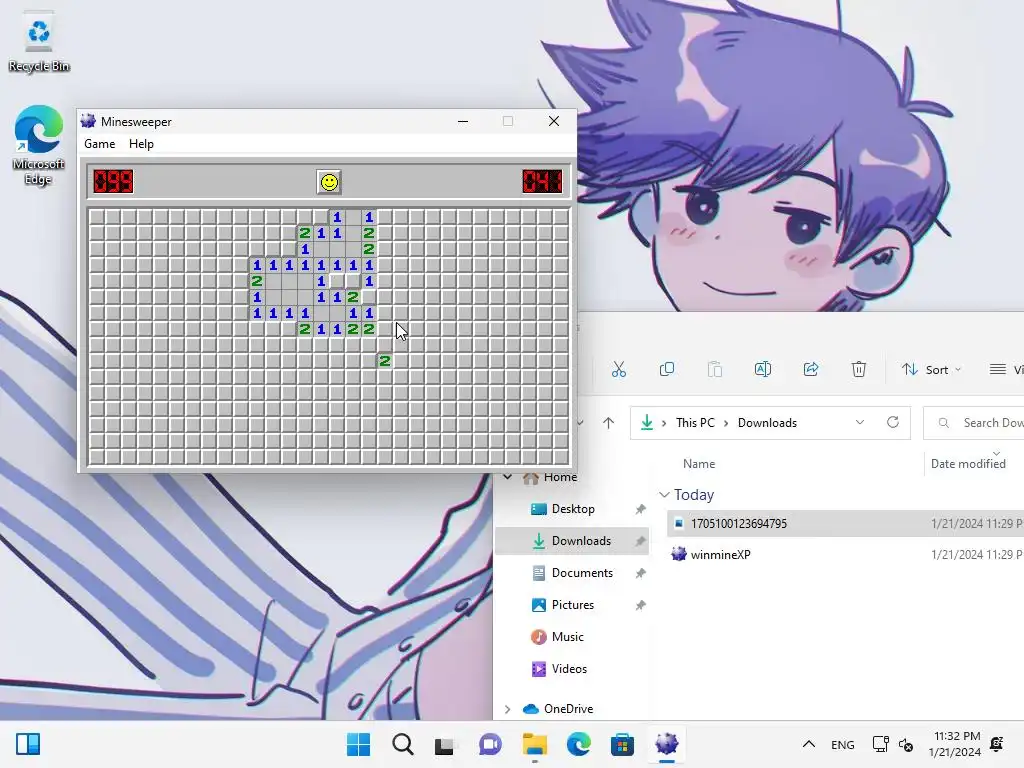
Task: Click the Rename icon in File Explorer toolbar
Action: coord(763,370)
